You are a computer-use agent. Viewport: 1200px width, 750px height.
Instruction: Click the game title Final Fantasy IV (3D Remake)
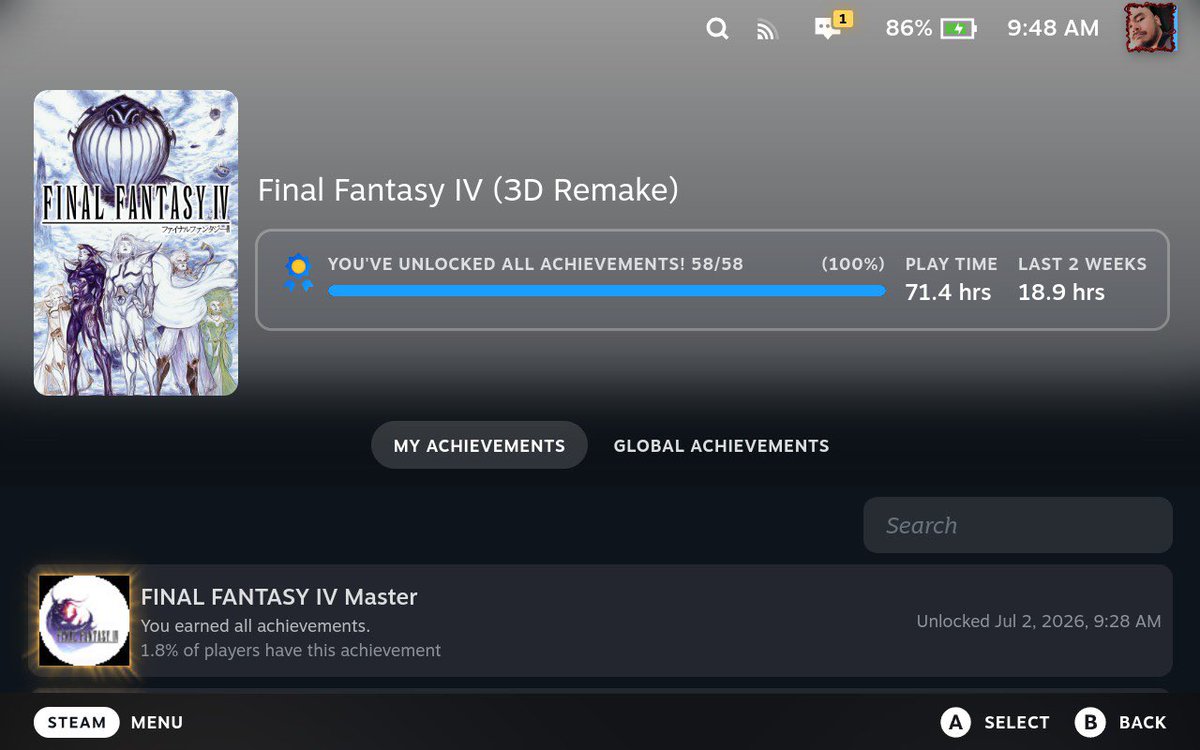click(468, 190)
